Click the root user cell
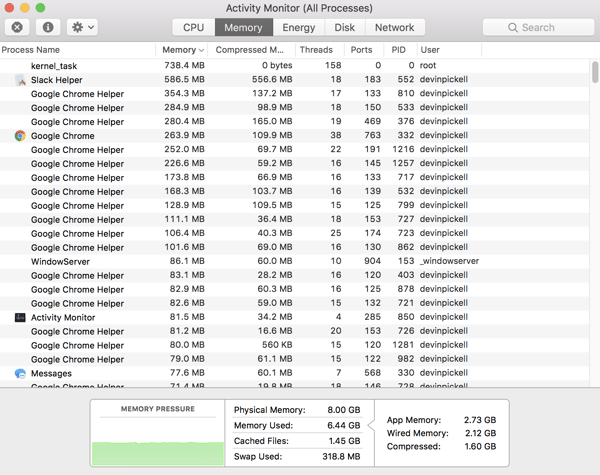Screen dimensions: 600x475 click(x=428, y=65)
